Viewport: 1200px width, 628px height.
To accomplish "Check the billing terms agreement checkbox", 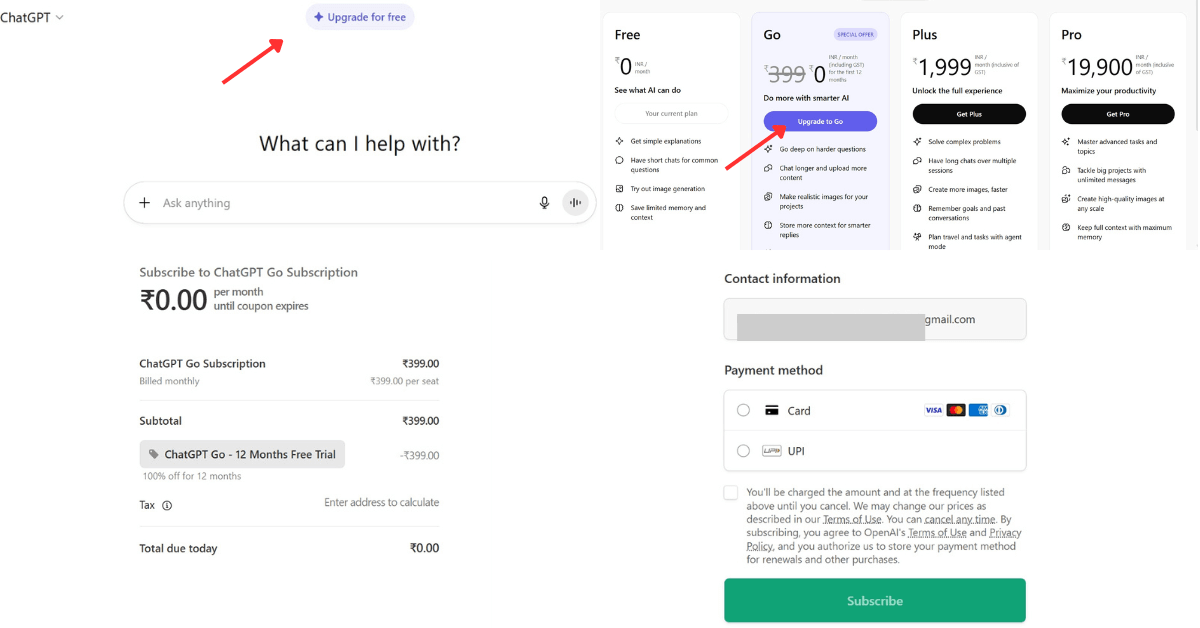I will click(x=730, y=491).
